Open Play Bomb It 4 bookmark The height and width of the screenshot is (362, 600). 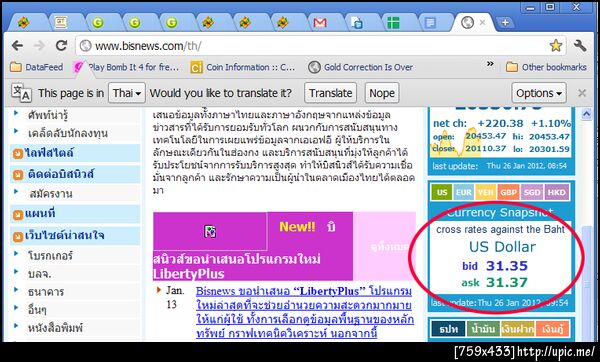pyautogui.click(x=127, y=67)
